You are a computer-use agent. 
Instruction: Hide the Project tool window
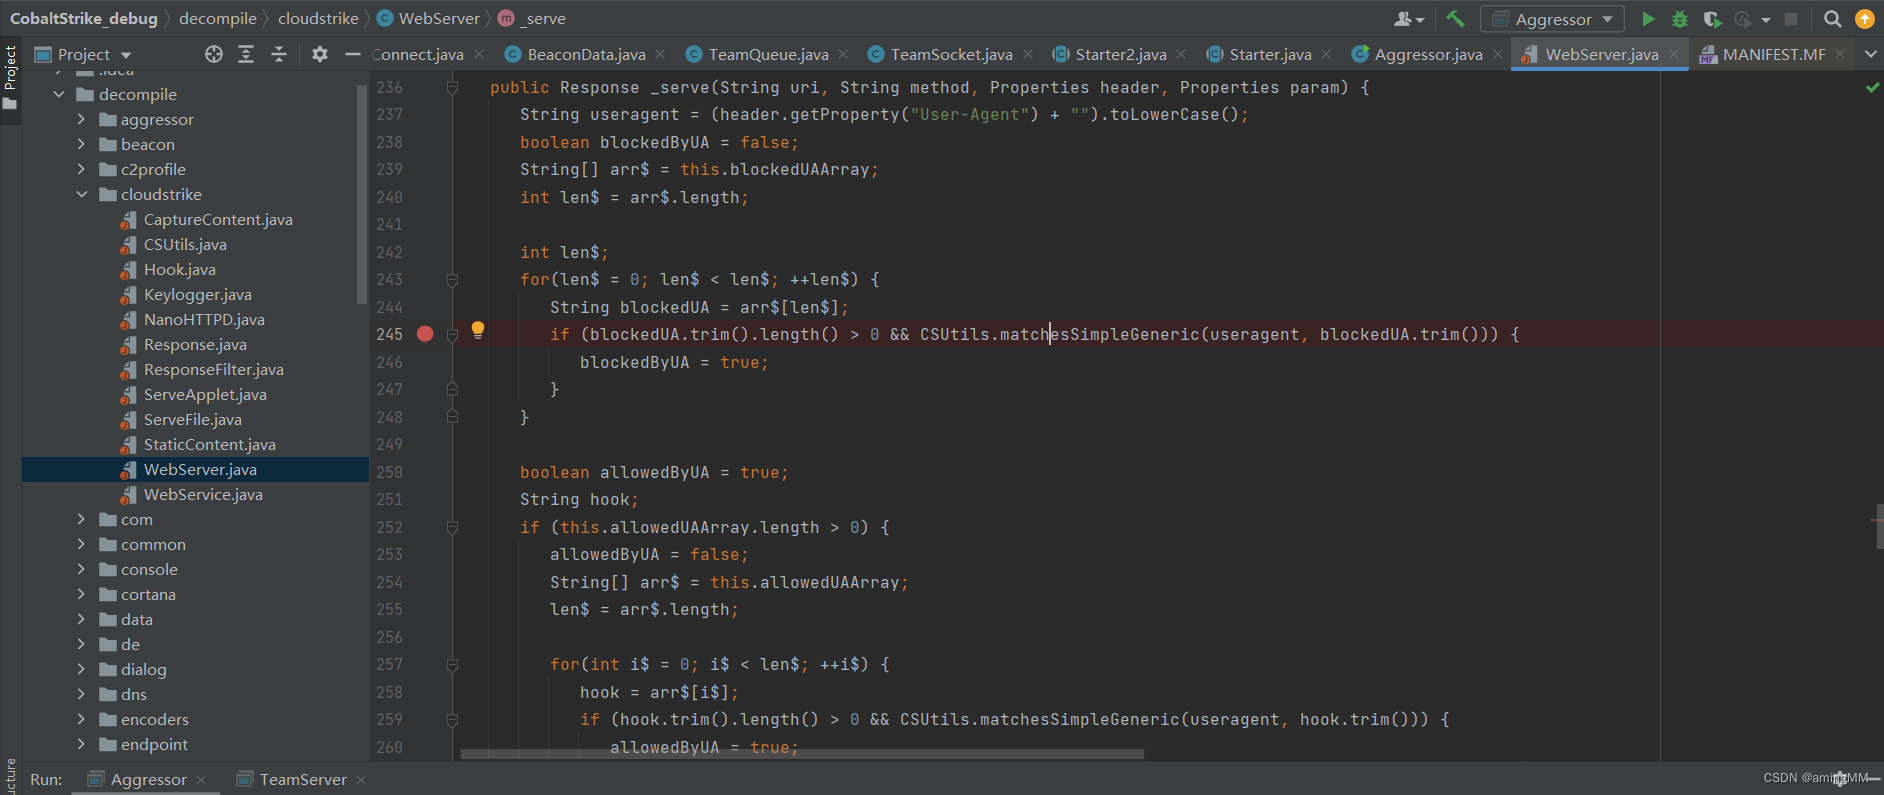(352, 54)
